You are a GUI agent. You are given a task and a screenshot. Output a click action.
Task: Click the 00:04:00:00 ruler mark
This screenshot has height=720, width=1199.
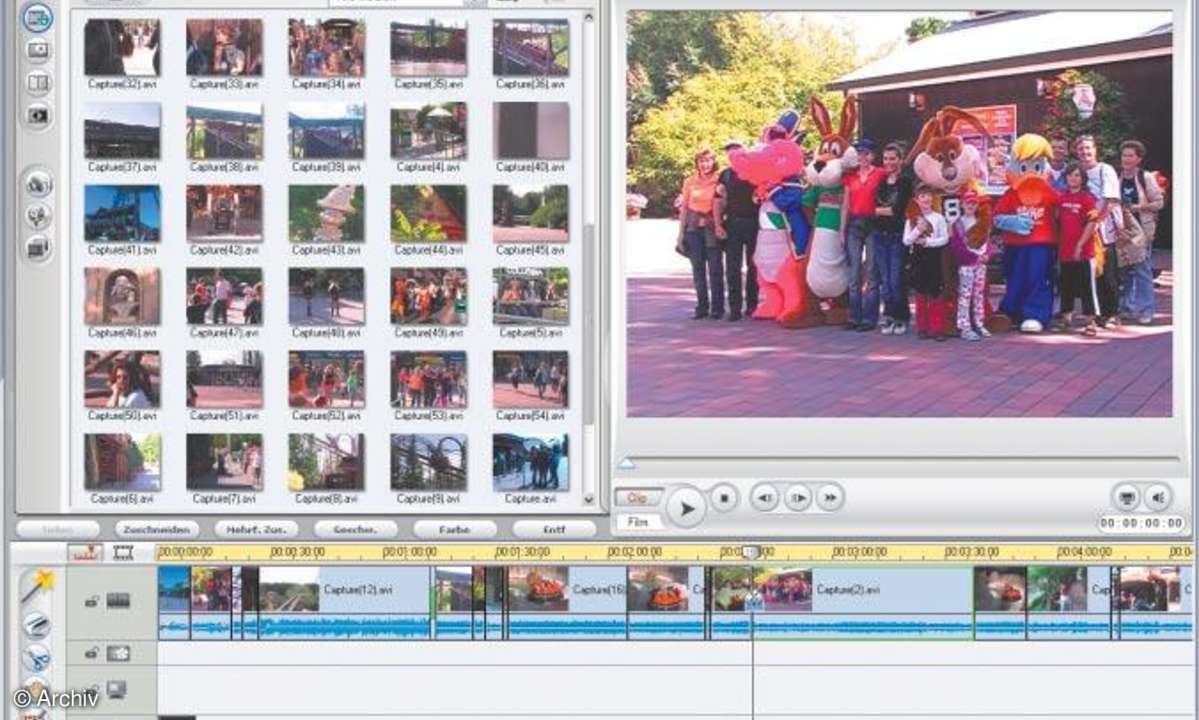click(1084, 552)
